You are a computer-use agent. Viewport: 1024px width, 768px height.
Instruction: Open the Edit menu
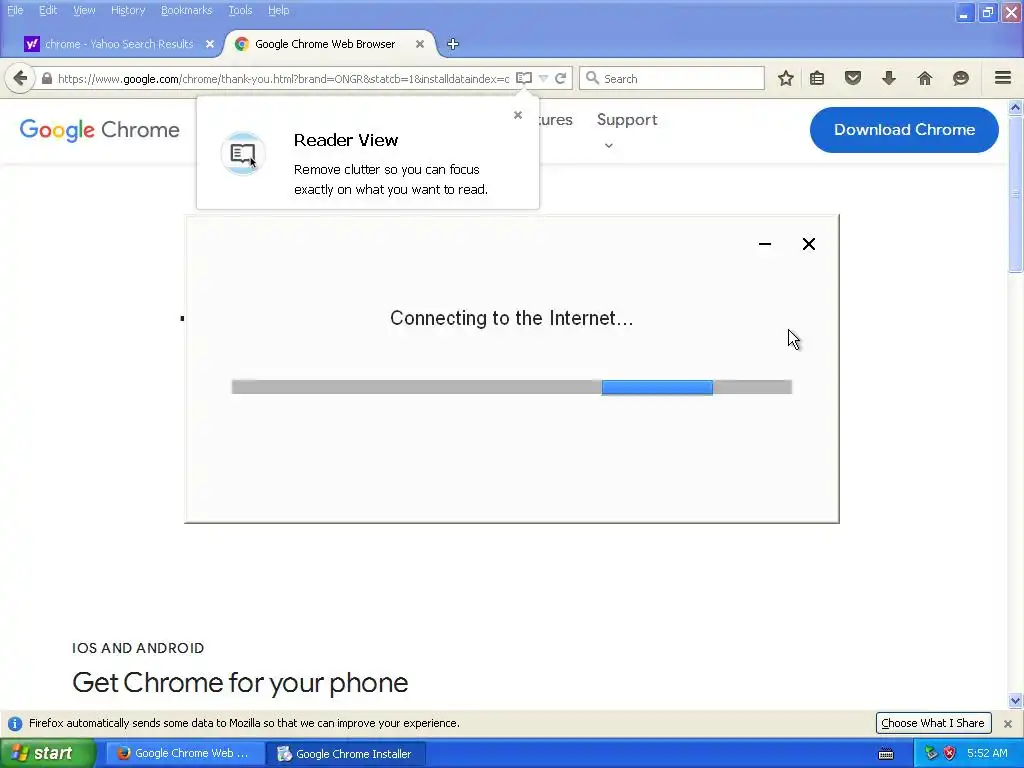click(48, 10)
